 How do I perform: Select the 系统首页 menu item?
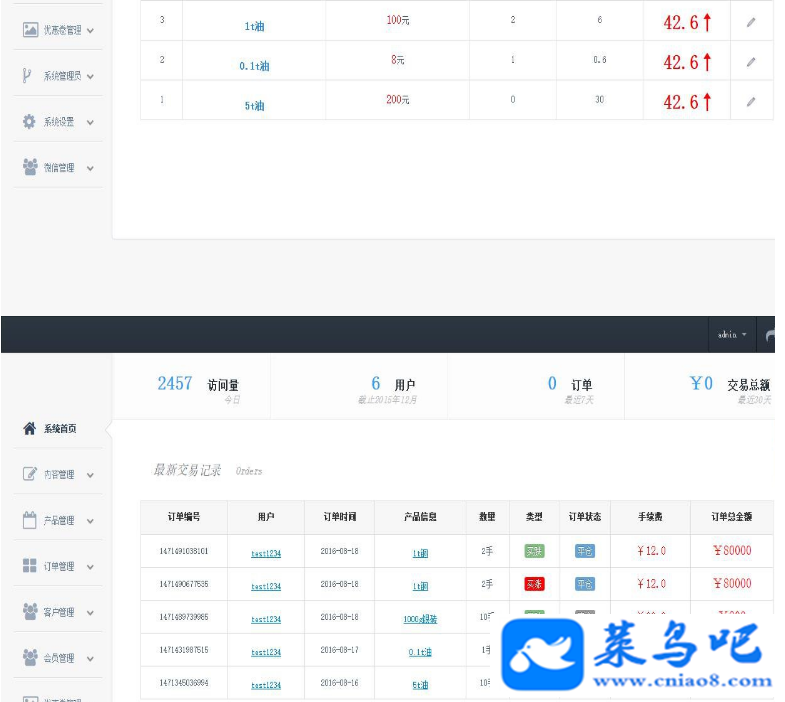pos(58,429)
